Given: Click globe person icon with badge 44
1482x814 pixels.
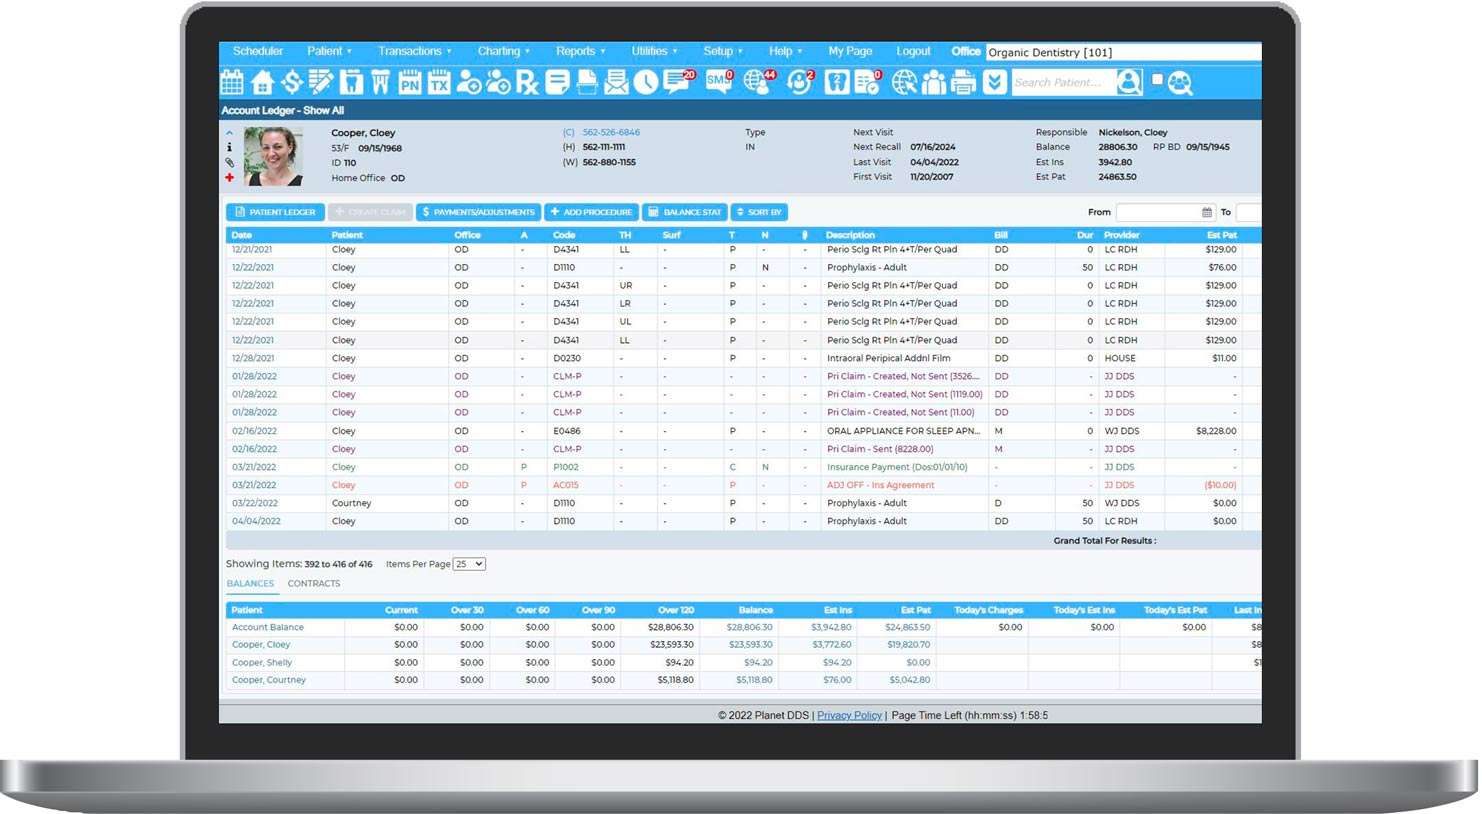Looking at the screenshot, I should tap(759, 81).
